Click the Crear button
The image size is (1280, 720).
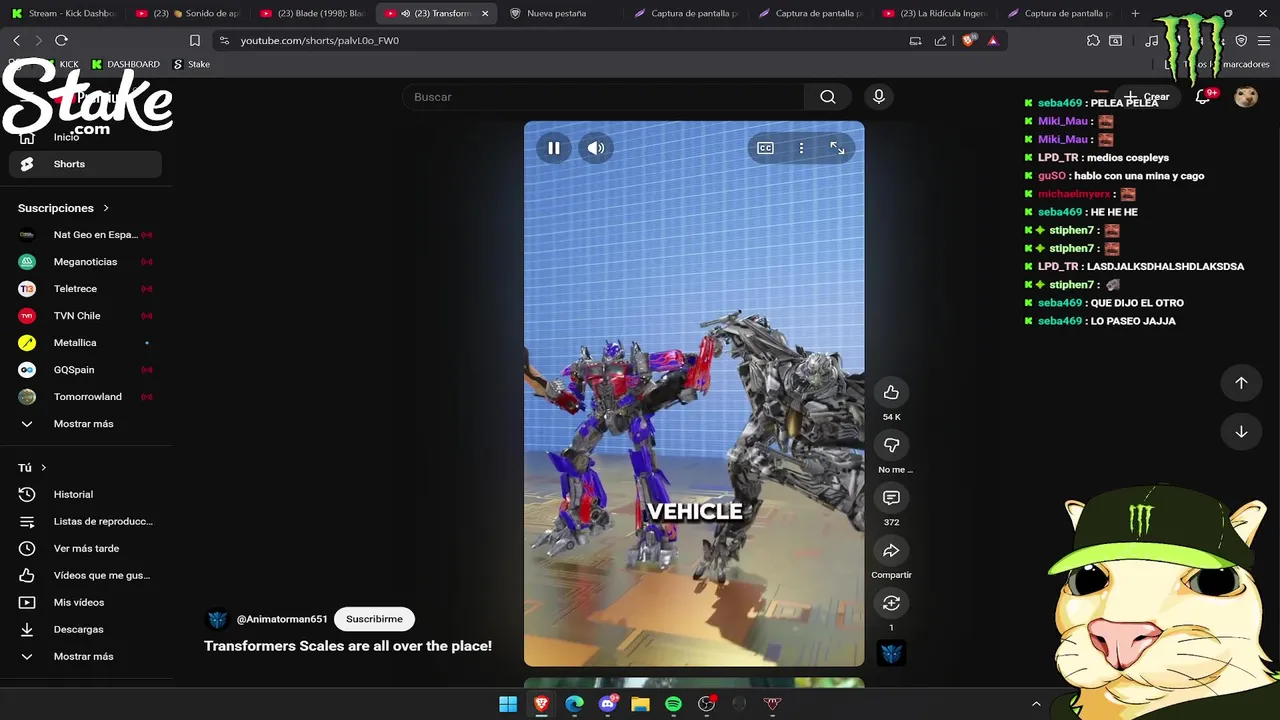(1147, 97)
